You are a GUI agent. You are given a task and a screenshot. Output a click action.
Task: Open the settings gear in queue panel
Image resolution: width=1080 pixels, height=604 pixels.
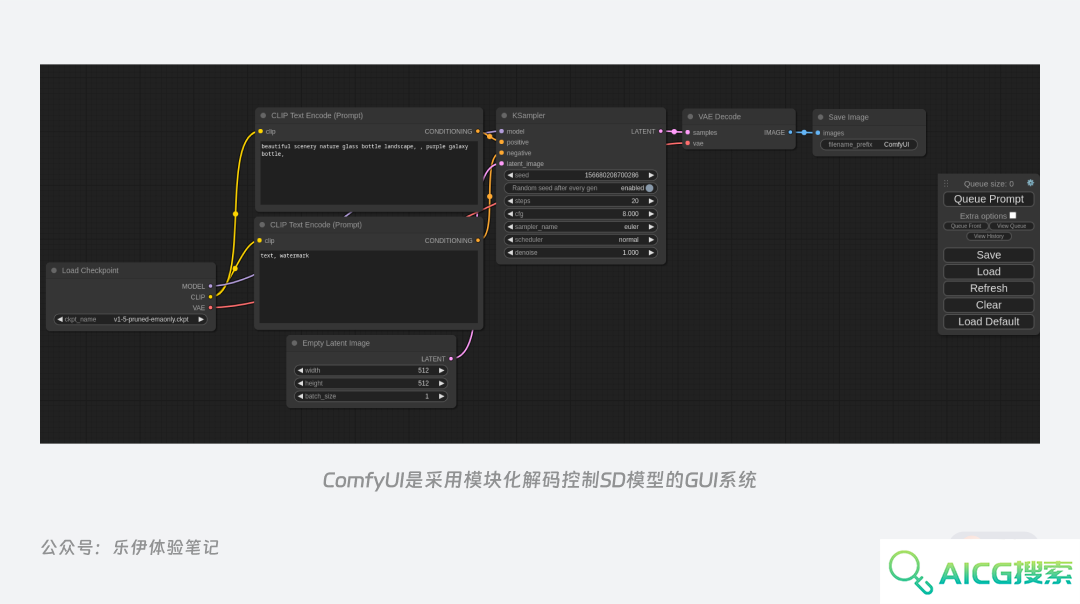coord(1030,183)
